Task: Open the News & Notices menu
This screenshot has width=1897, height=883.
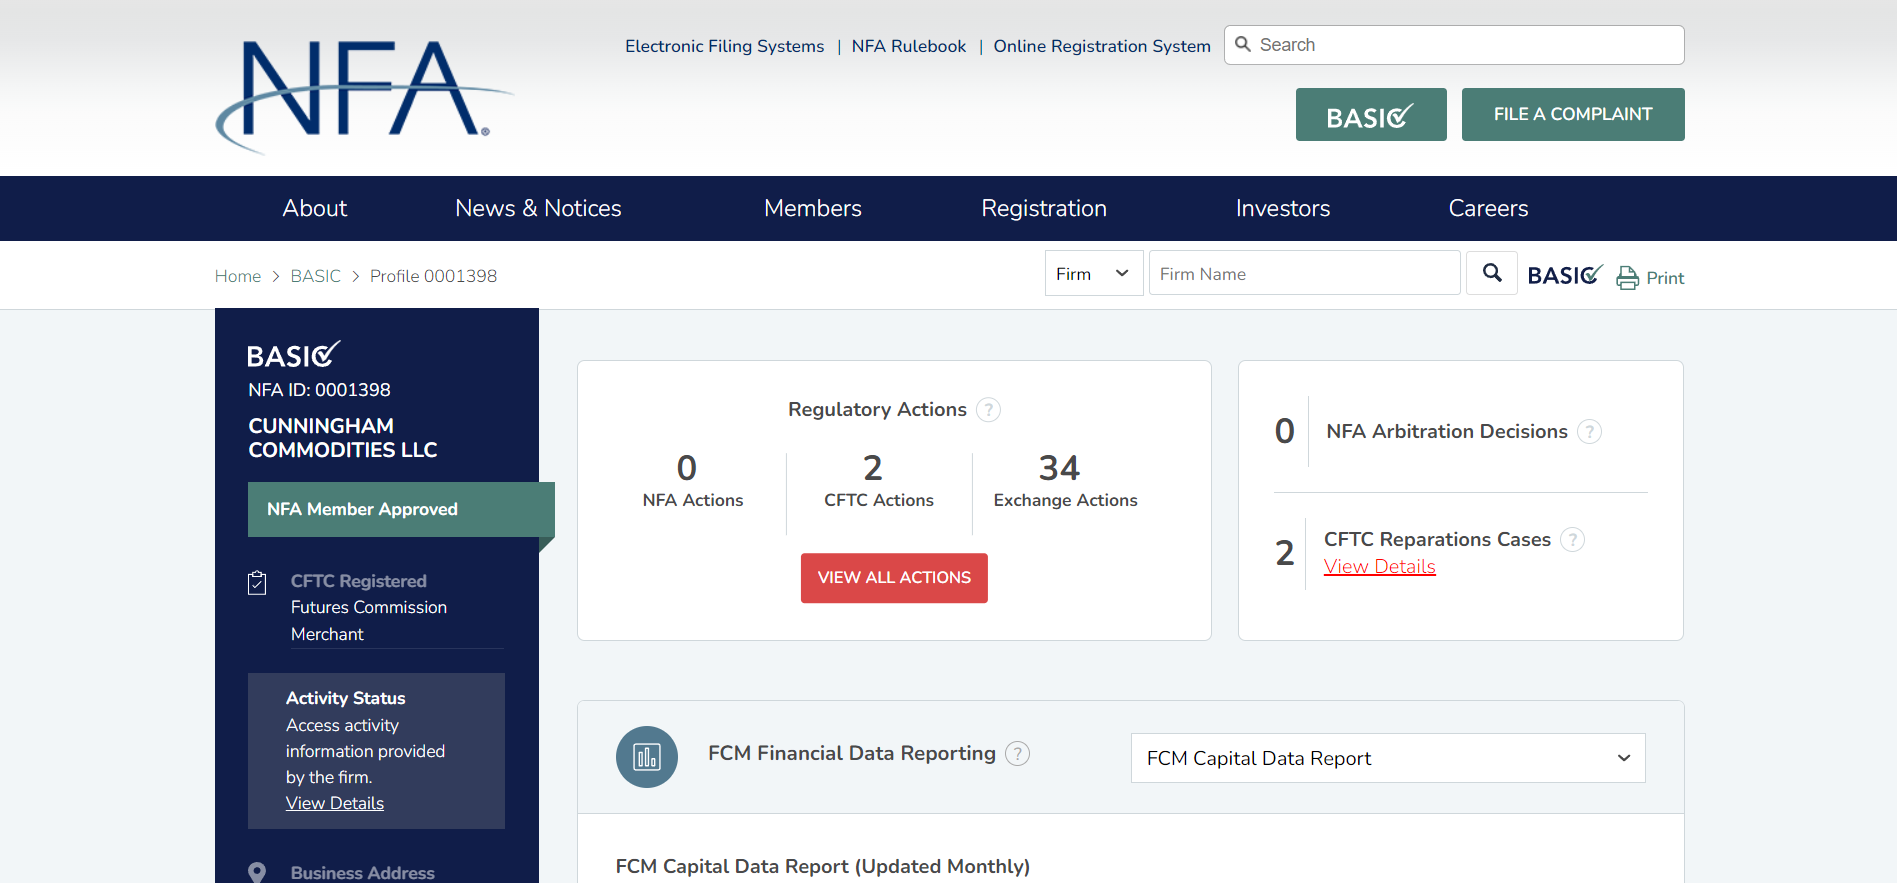Action: point(538,208)
